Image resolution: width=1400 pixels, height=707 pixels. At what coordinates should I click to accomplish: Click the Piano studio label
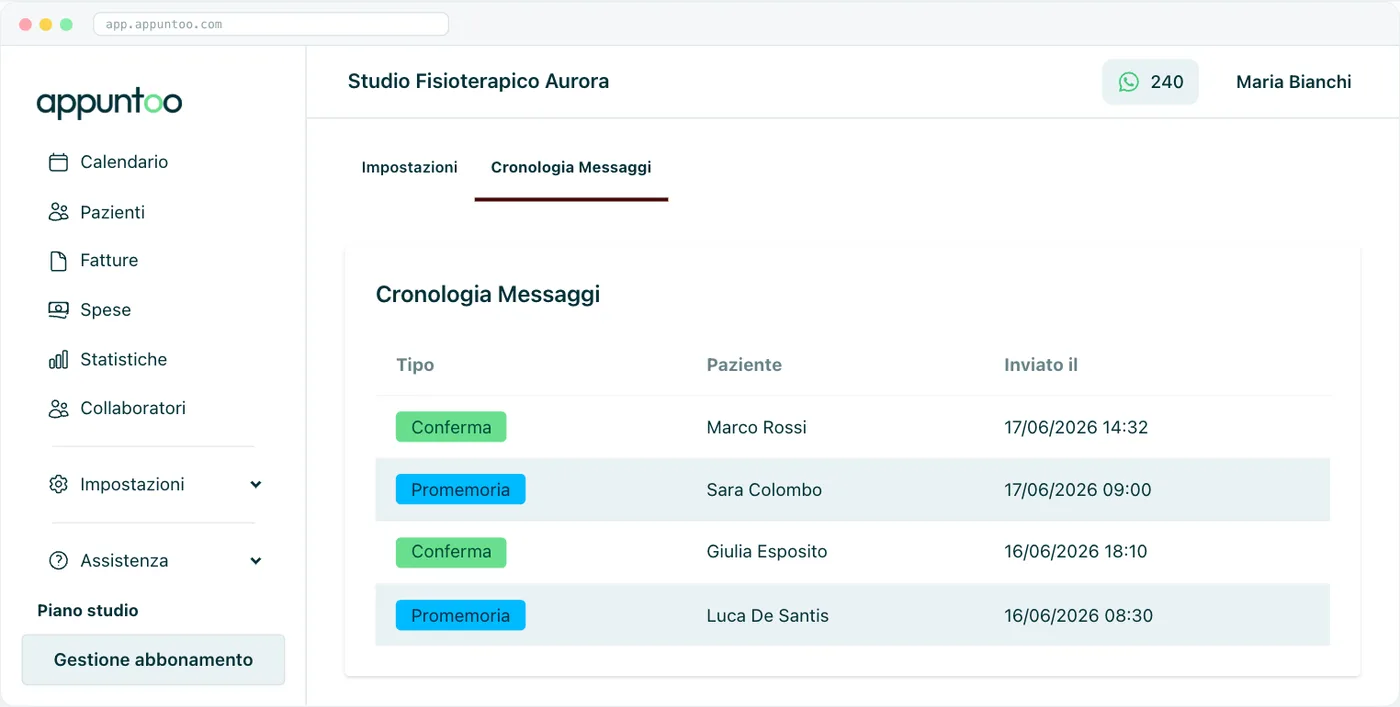point(88,611)
